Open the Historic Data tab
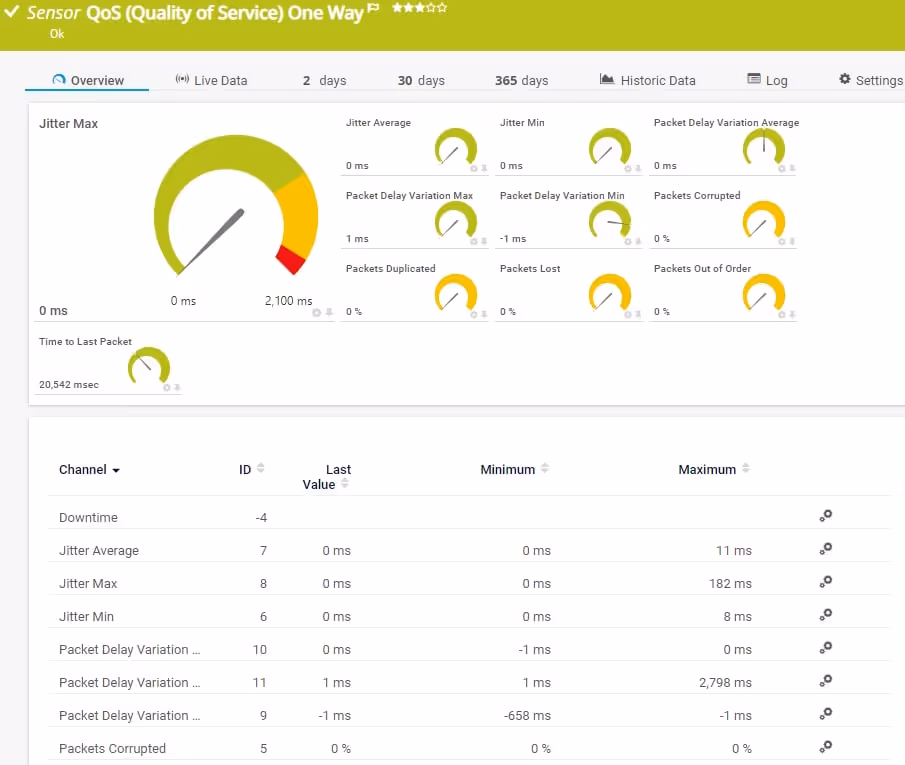The height and width of the screenshot is (765, 905). [x=647, y=80]
